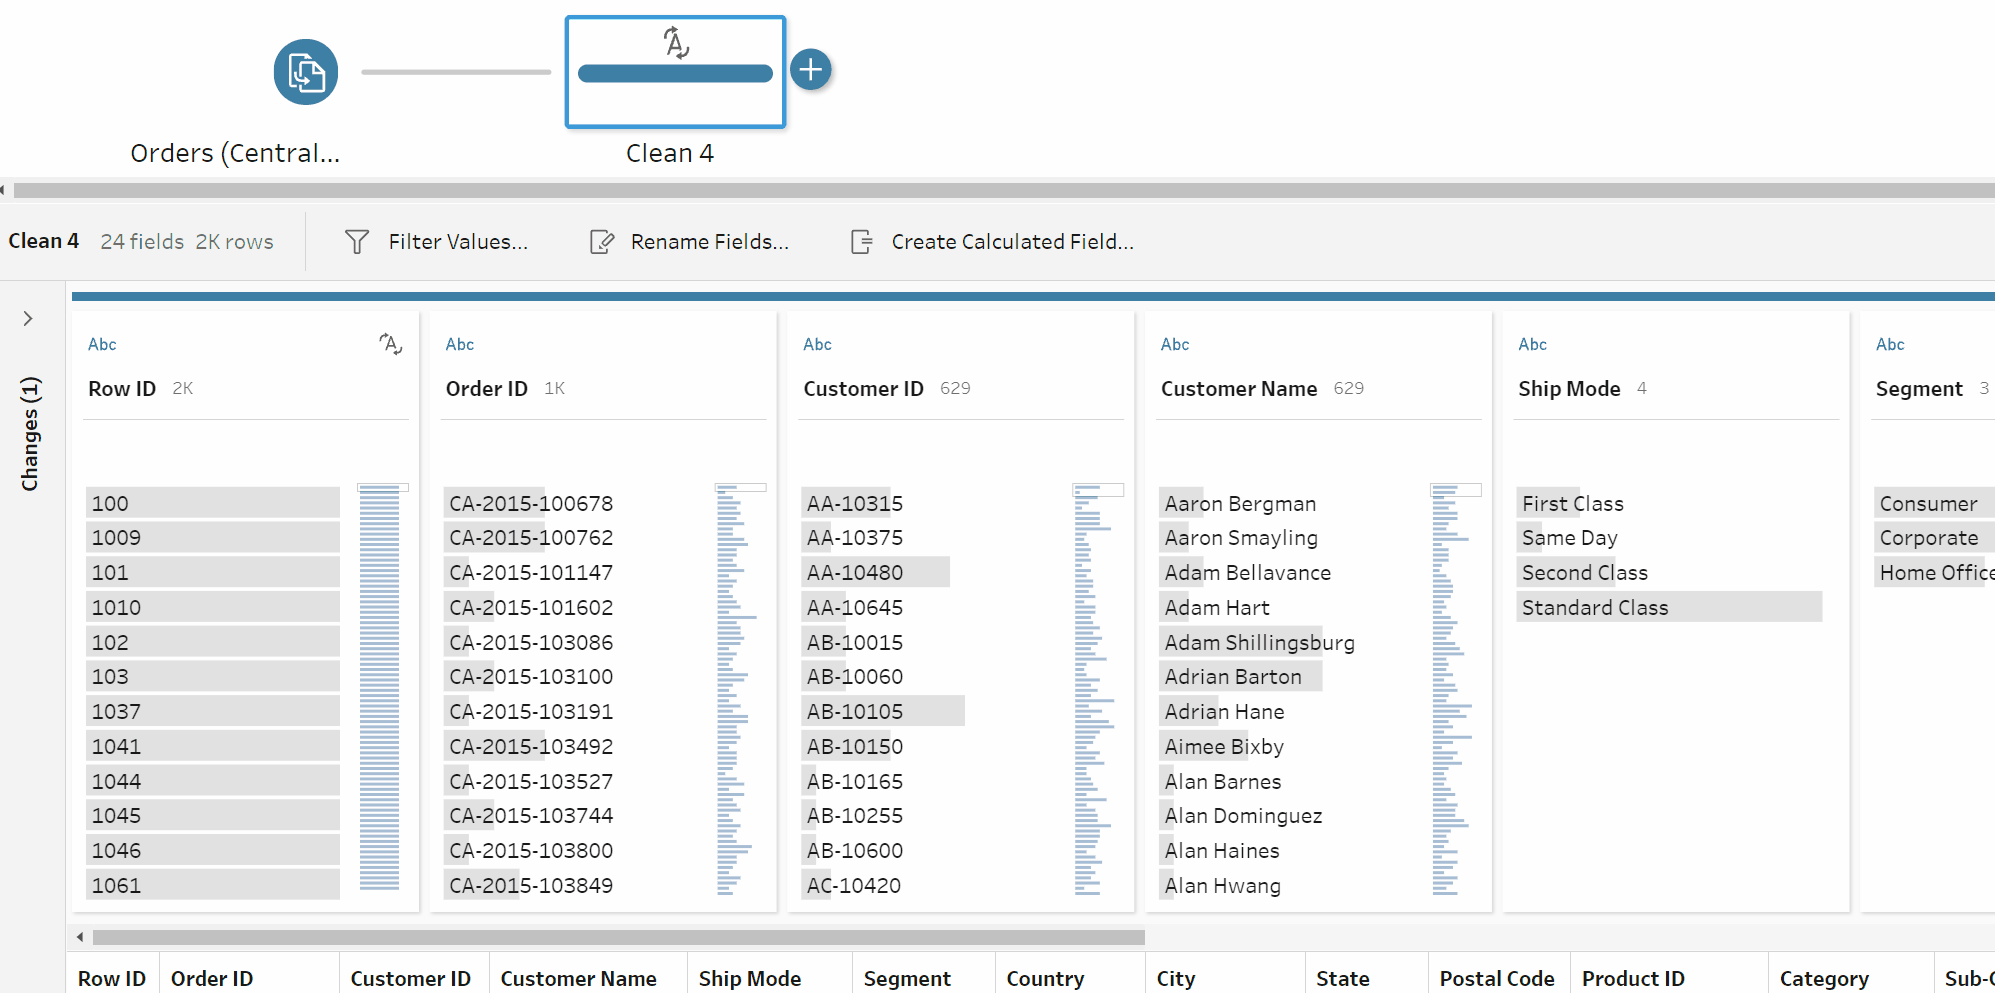Viewport: 1995px width, 993px height.
Task: Click the Filter Values funnel icon
Action: point(357,242)
